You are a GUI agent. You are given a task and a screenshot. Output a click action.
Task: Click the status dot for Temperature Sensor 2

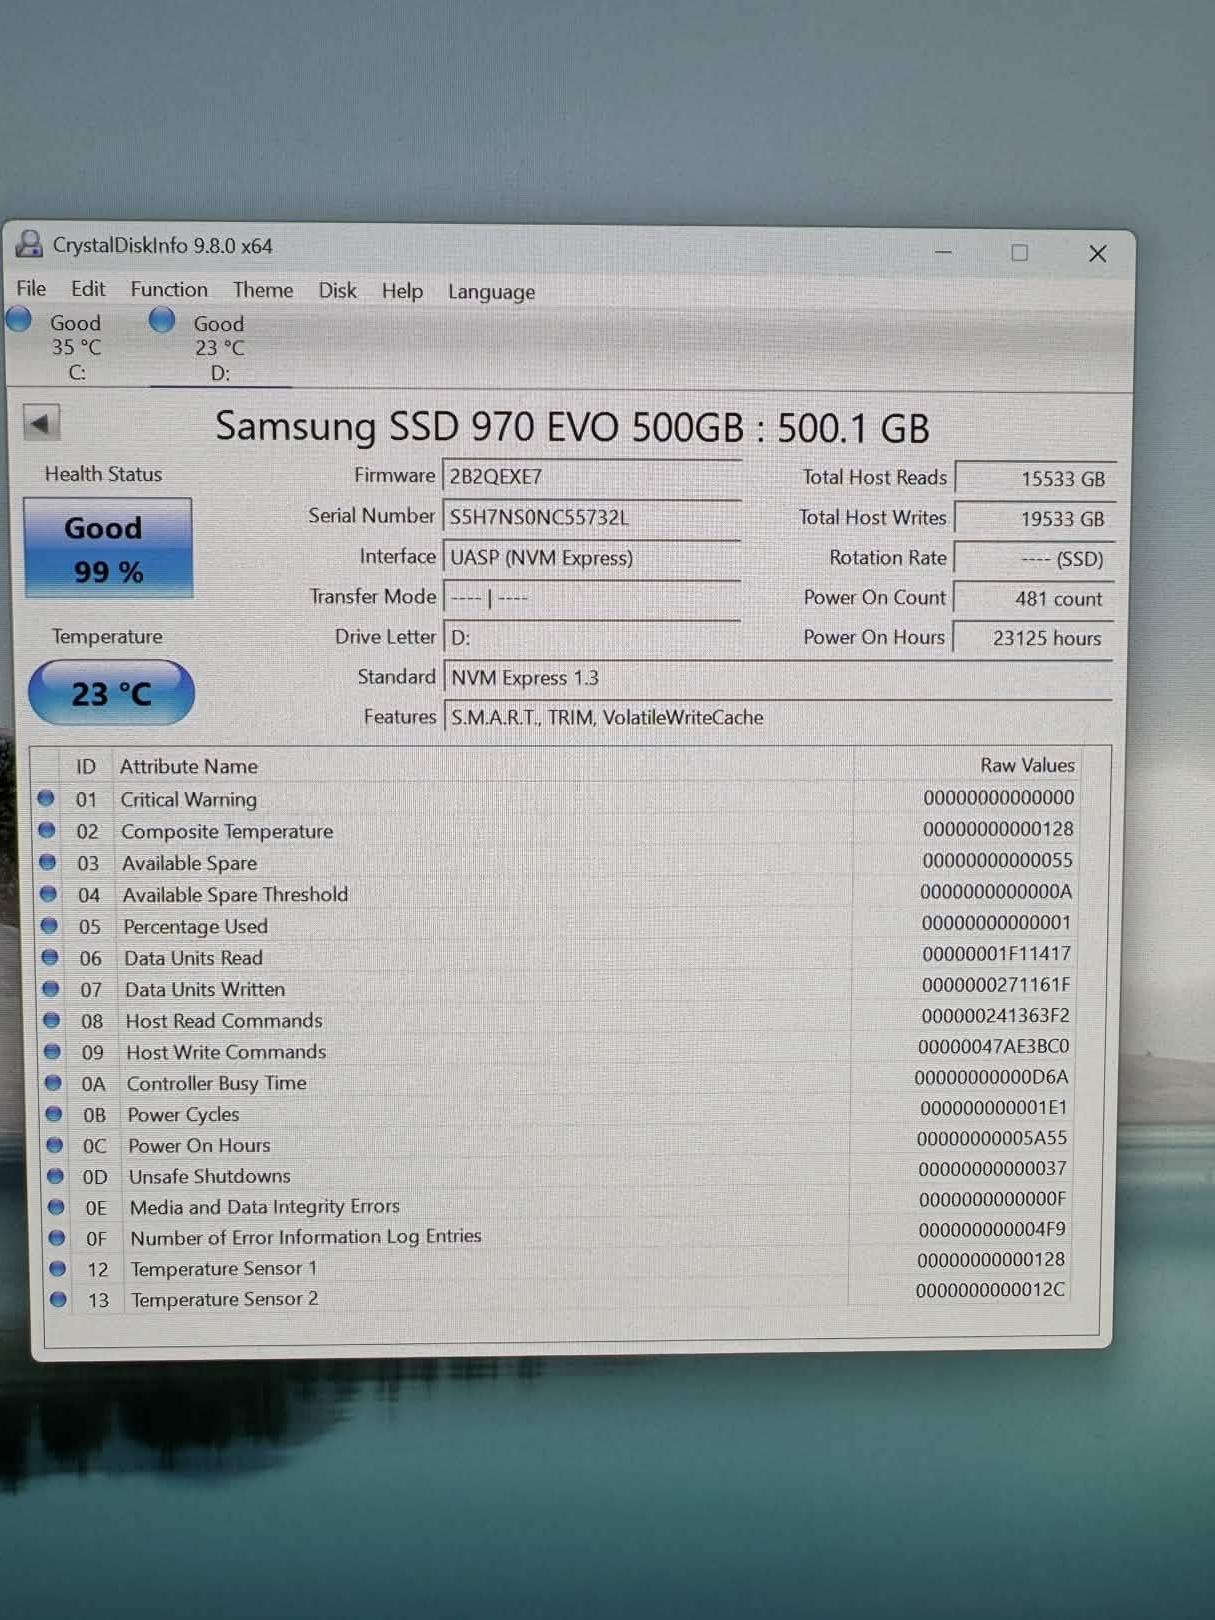tap(59, 1300)
